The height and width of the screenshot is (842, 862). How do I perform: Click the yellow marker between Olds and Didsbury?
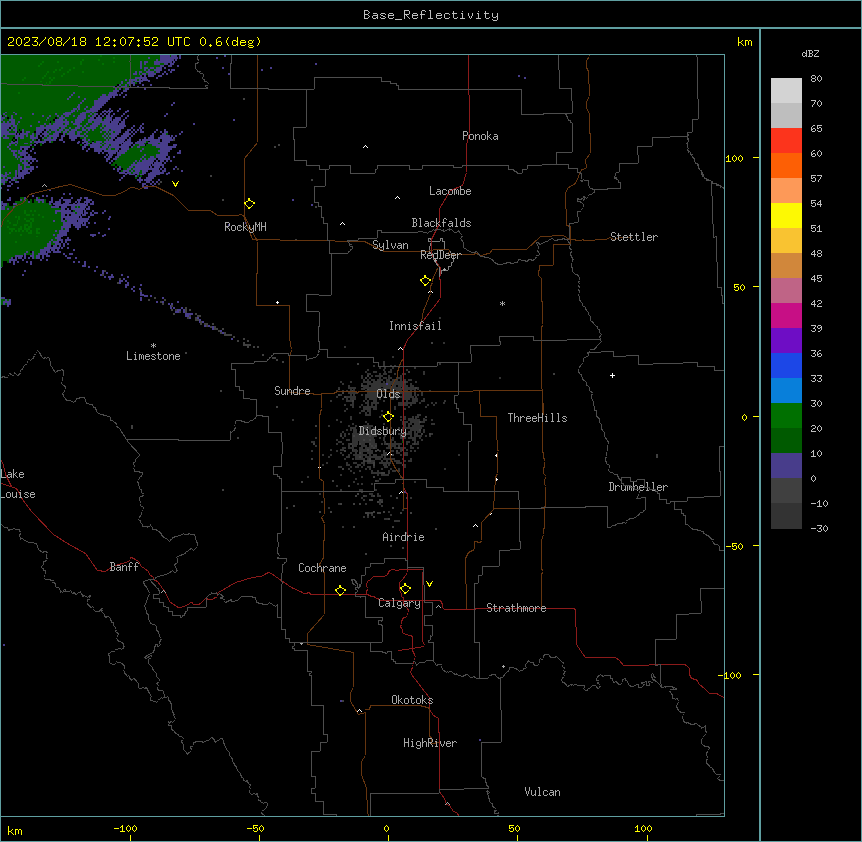[389, 417]
